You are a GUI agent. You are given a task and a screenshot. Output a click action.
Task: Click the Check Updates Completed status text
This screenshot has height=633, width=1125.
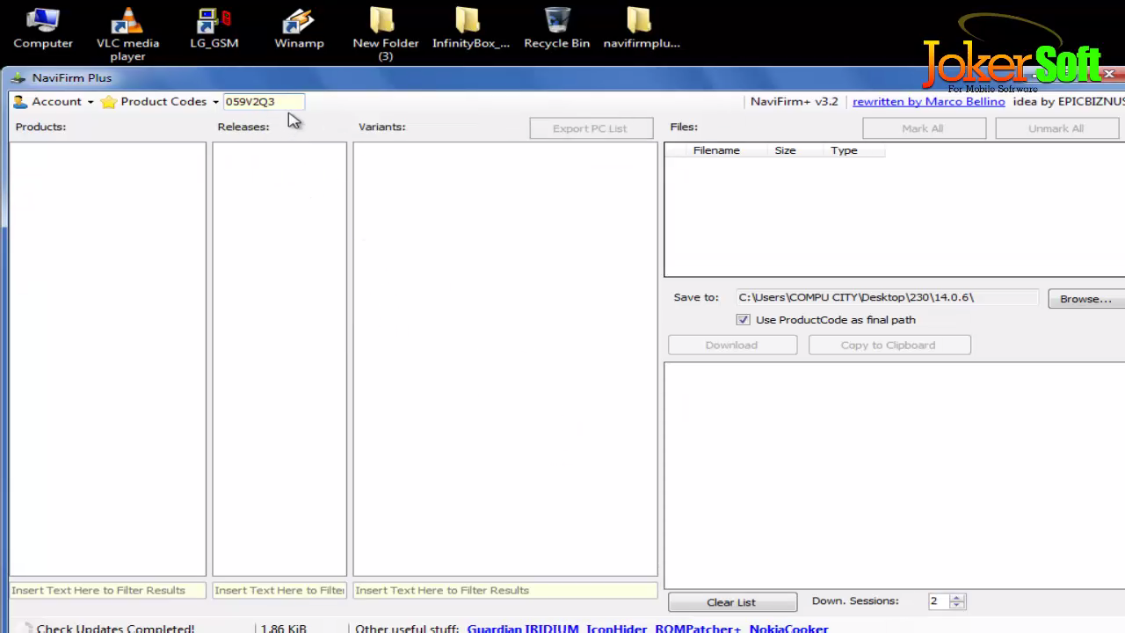coord(116,628)
